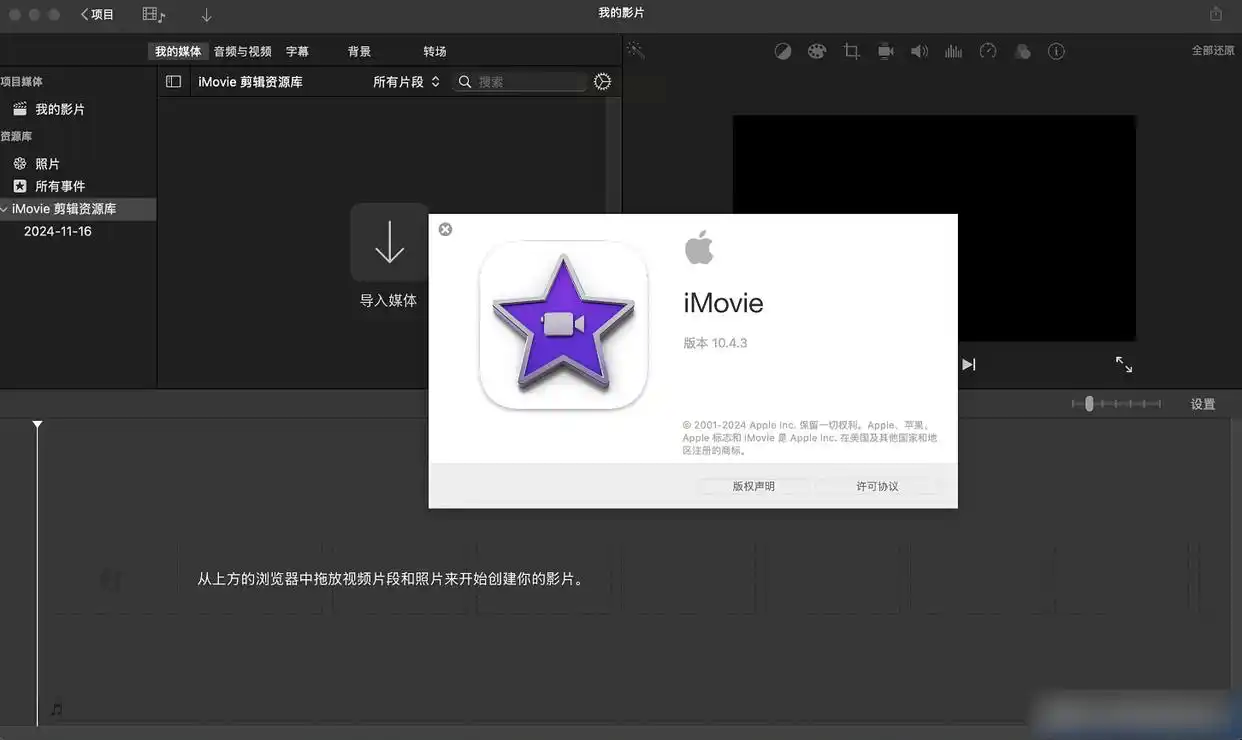Close the About iMovie dialog
1242x740 pixels.
445,229
